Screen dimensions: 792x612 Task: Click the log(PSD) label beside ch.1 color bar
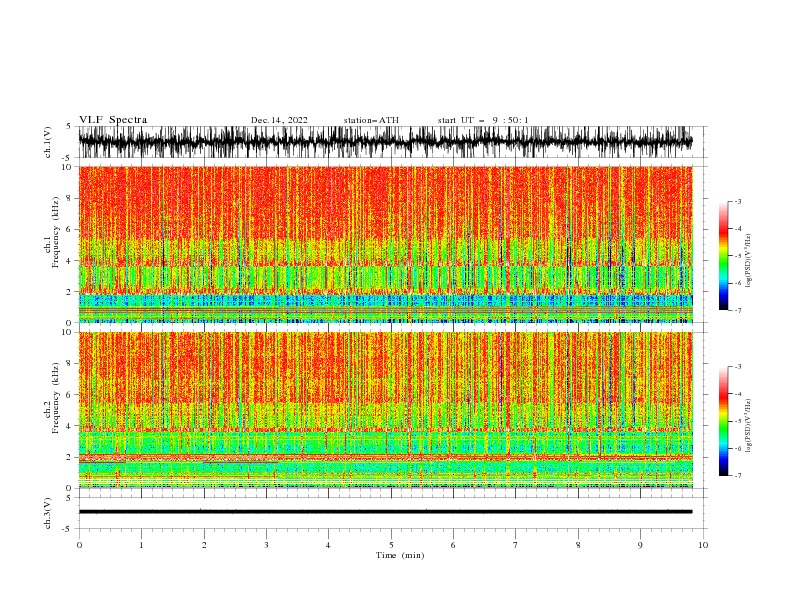point(749,261)
